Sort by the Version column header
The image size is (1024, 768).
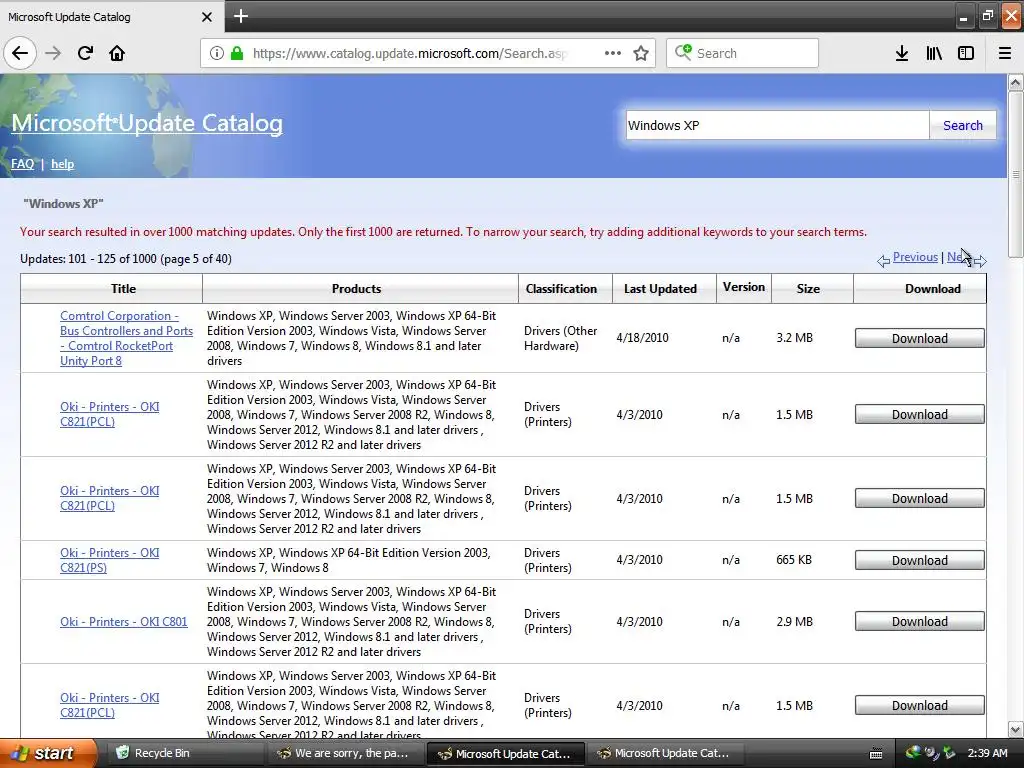(x=744, y=287)
